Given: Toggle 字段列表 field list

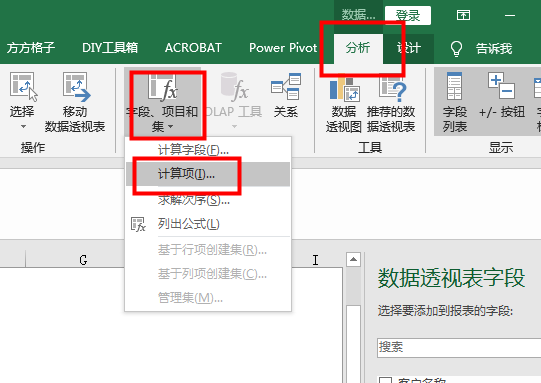Looking at the screenshot, I should tap(455, 102).
